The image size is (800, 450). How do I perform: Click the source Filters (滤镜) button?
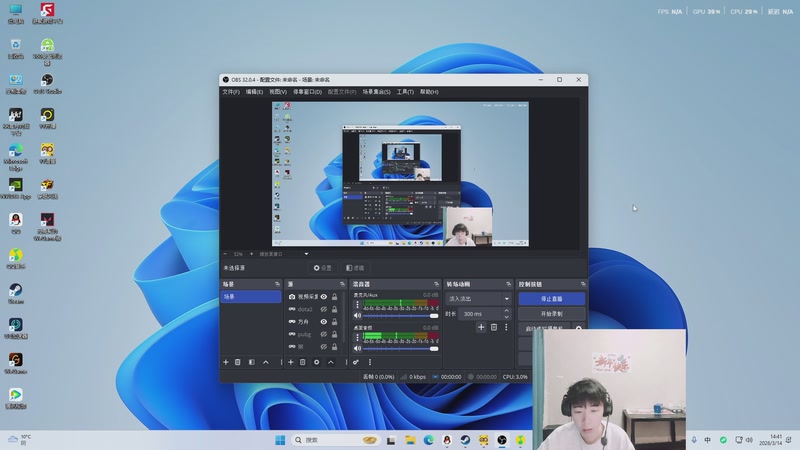tap(355, 268)
